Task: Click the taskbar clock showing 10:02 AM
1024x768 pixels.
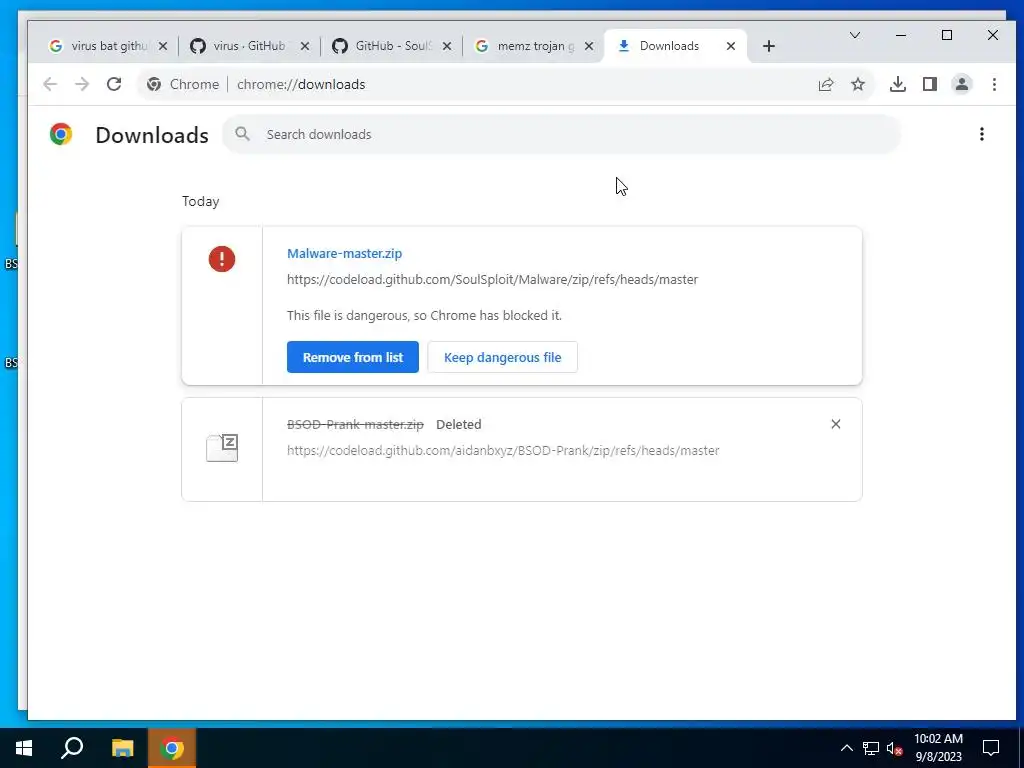Action: (938, 748)
